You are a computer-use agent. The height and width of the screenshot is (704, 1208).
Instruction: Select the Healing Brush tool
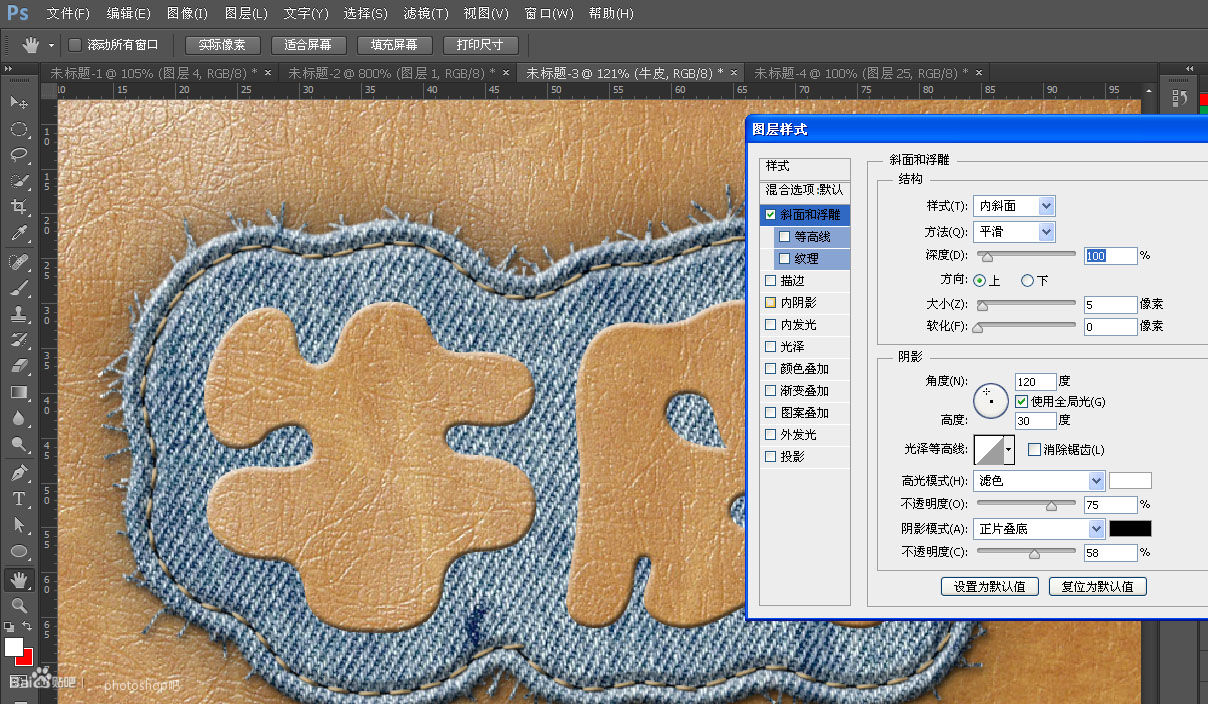click(19, 262)
